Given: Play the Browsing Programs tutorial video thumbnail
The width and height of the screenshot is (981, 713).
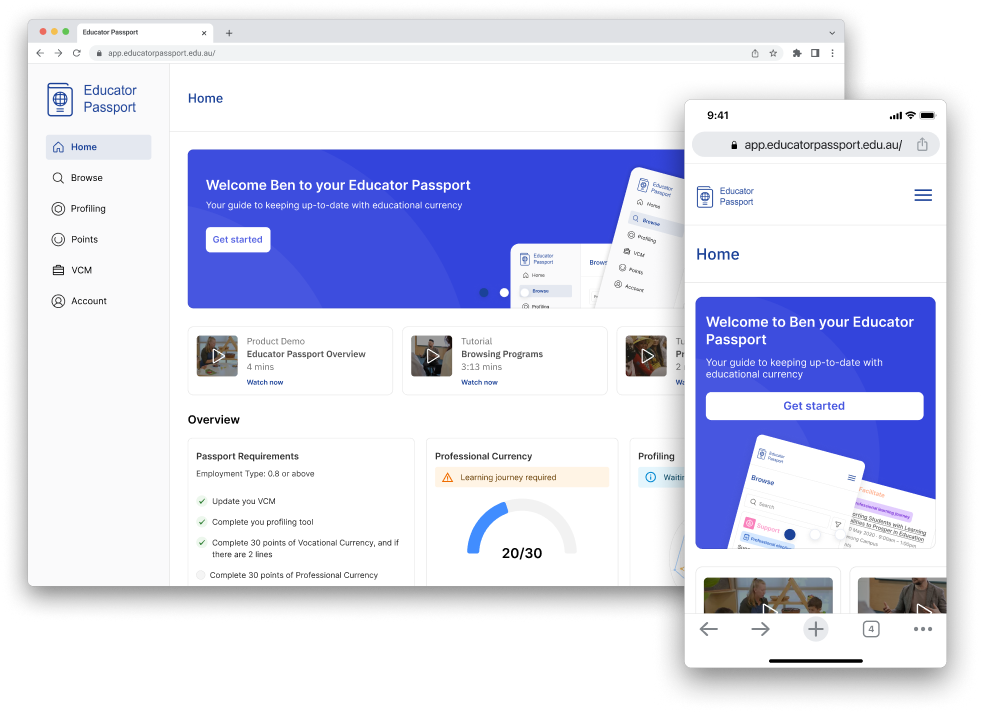Looking at the screenshot, I should coord(432,356).
